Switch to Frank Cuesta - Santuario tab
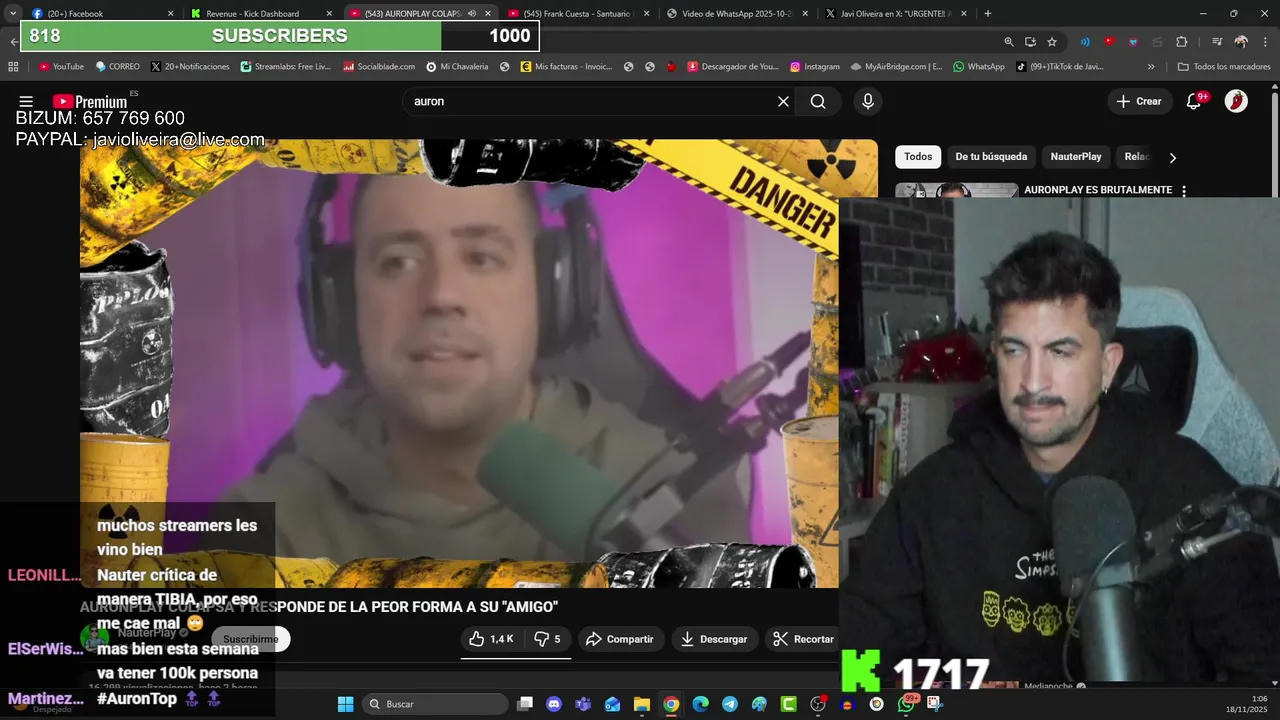This screenshot has height=720, width=1280. click(580, 14)
